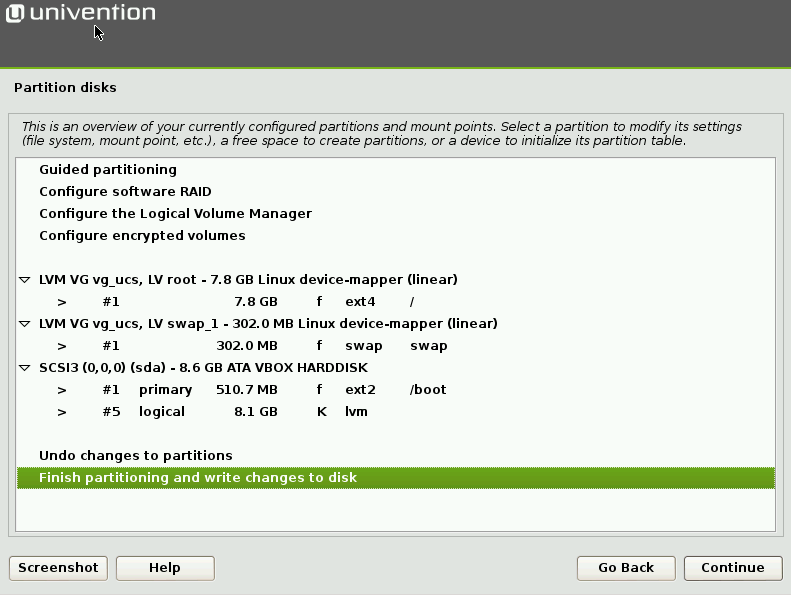This screenshot has width=791, height=595.
Task: Select the 302.0 MB swap partition
Action: pyautogui.click(x=396, y=346)
